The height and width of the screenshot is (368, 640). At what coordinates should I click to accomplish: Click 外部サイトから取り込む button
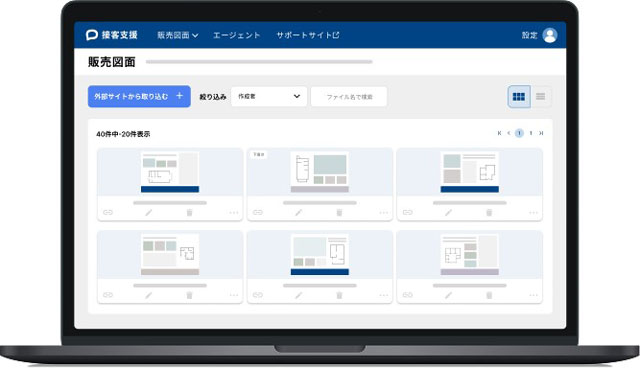tap(139, 96)
